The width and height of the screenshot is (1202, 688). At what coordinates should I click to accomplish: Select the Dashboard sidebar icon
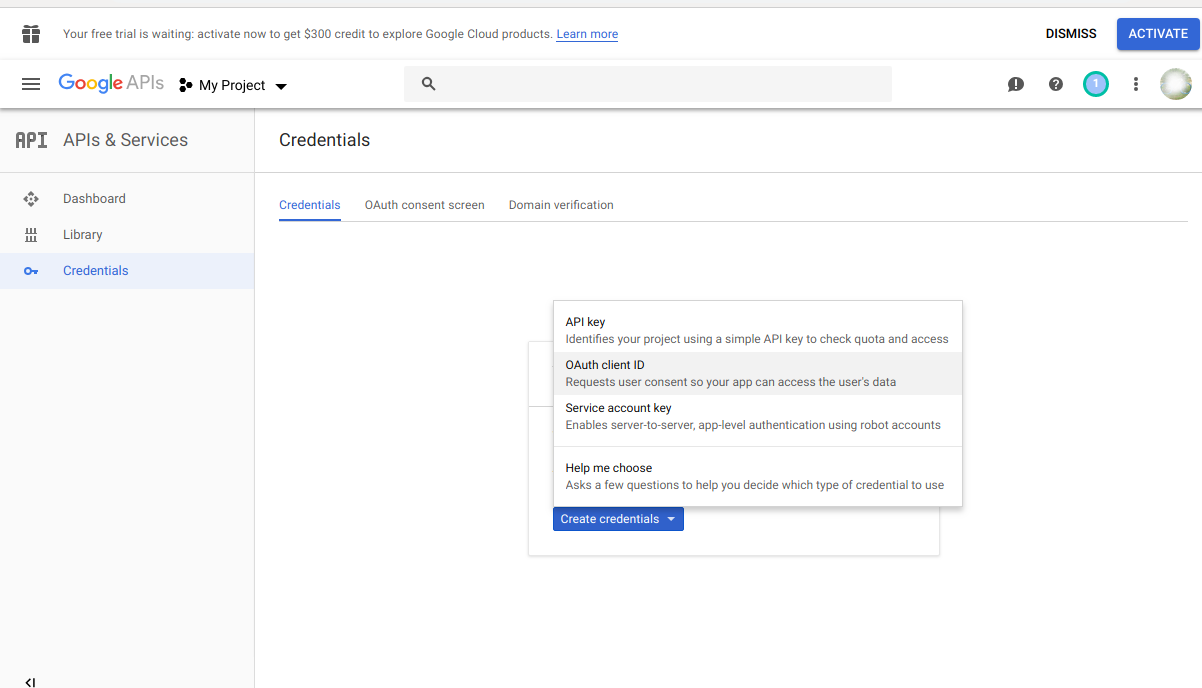click(x=31, y=198)
